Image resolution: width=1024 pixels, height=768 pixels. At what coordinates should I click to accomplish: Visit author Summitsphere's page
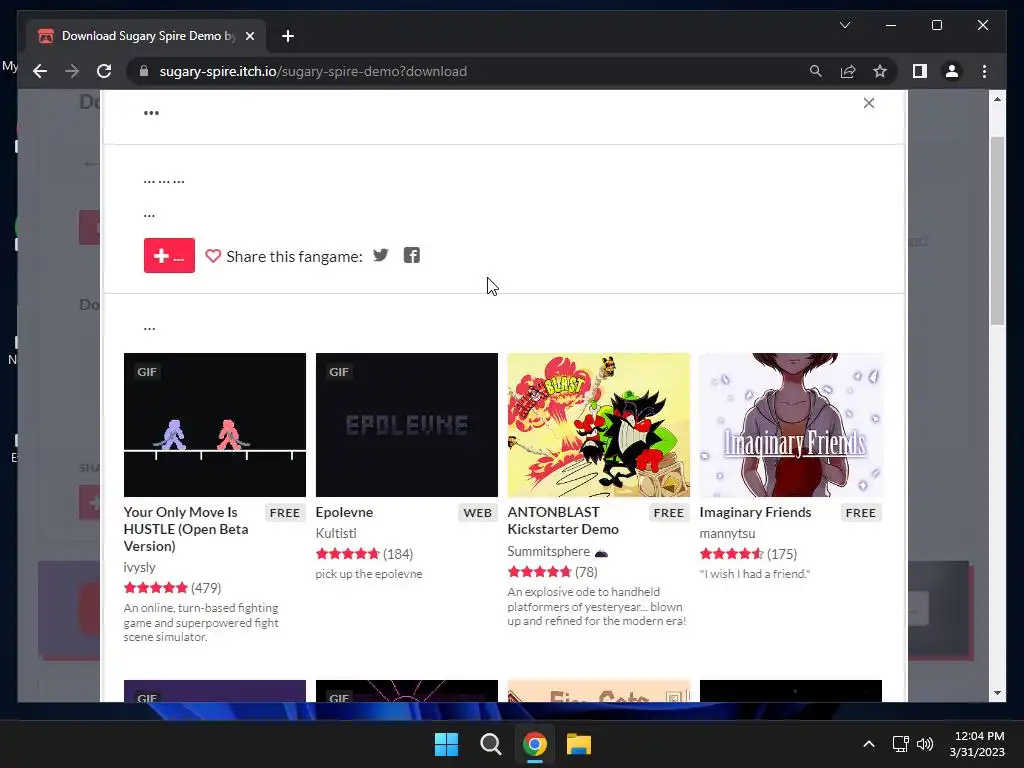[x=549, y=551]
